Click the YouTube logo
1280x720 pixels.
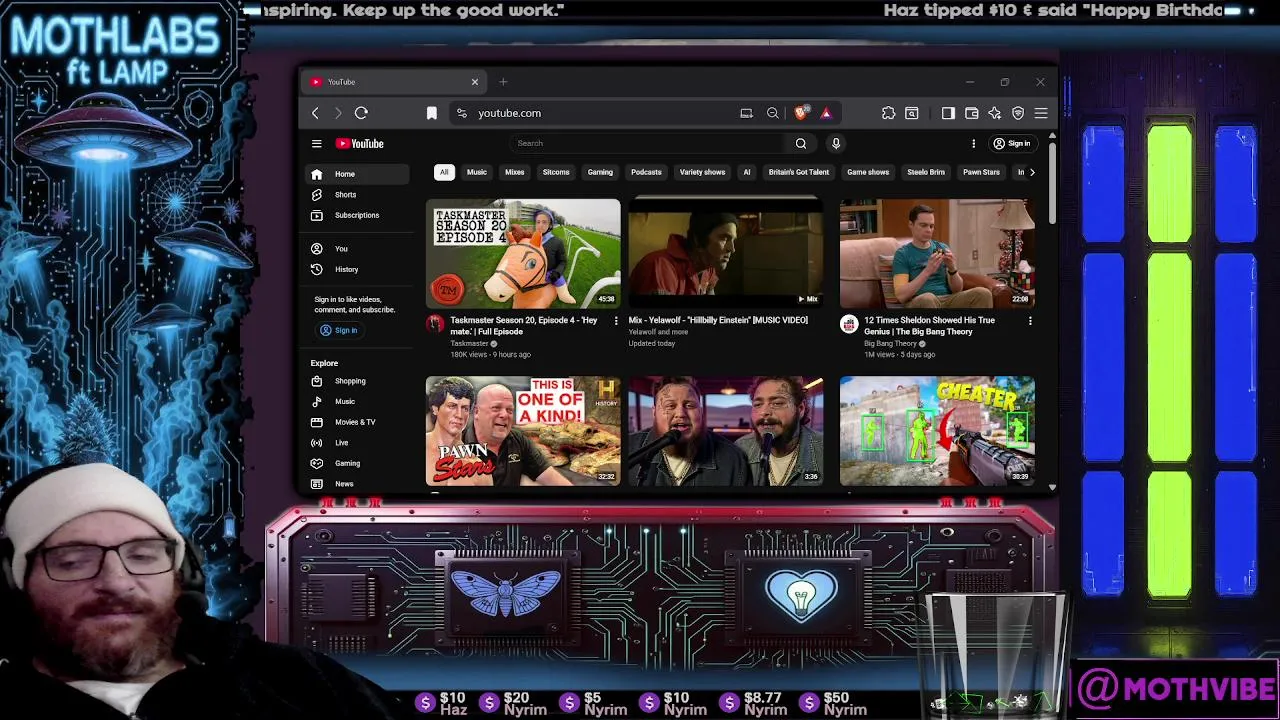pos(360,143)
